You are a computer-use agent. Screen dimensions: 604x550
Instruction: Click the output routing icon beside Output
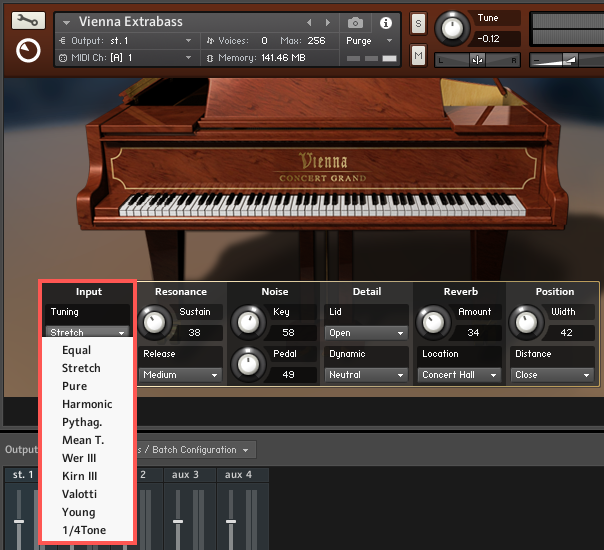pyautogui.click(x=62, y=40)
